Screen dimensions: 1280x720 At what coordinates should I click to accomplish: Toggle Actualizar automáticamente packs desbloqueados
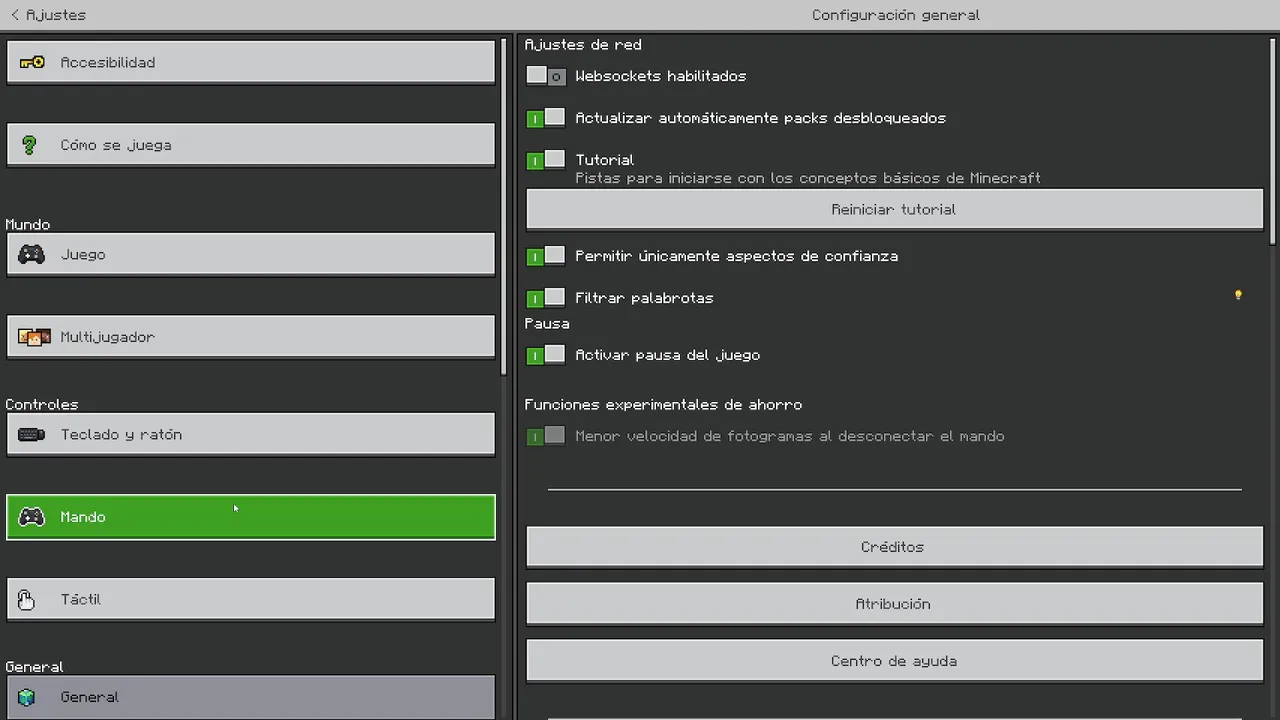[x=546, y=118]
